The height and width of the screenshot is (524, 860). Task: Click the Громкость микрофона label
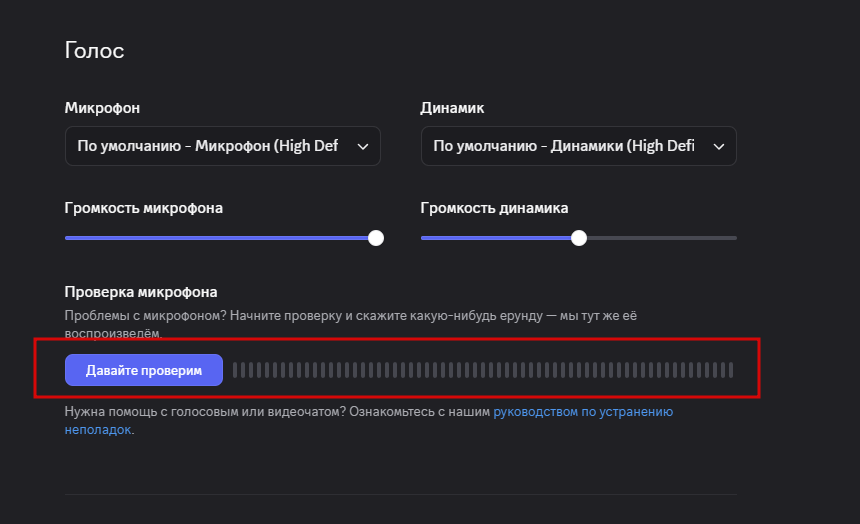coord(144,208)
